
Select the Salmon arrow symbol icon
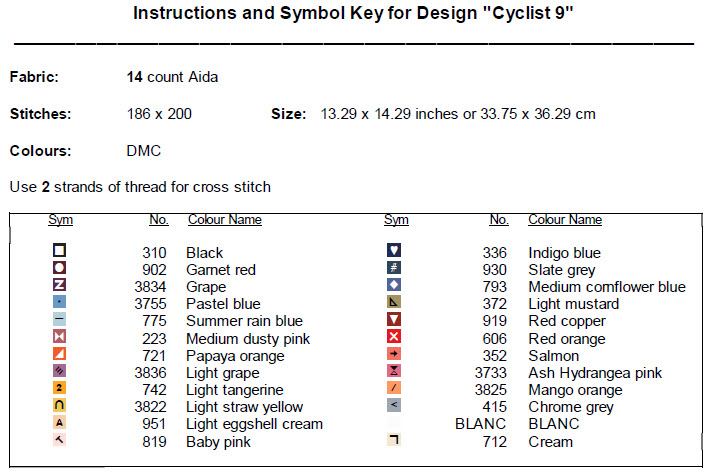point(394,355)
